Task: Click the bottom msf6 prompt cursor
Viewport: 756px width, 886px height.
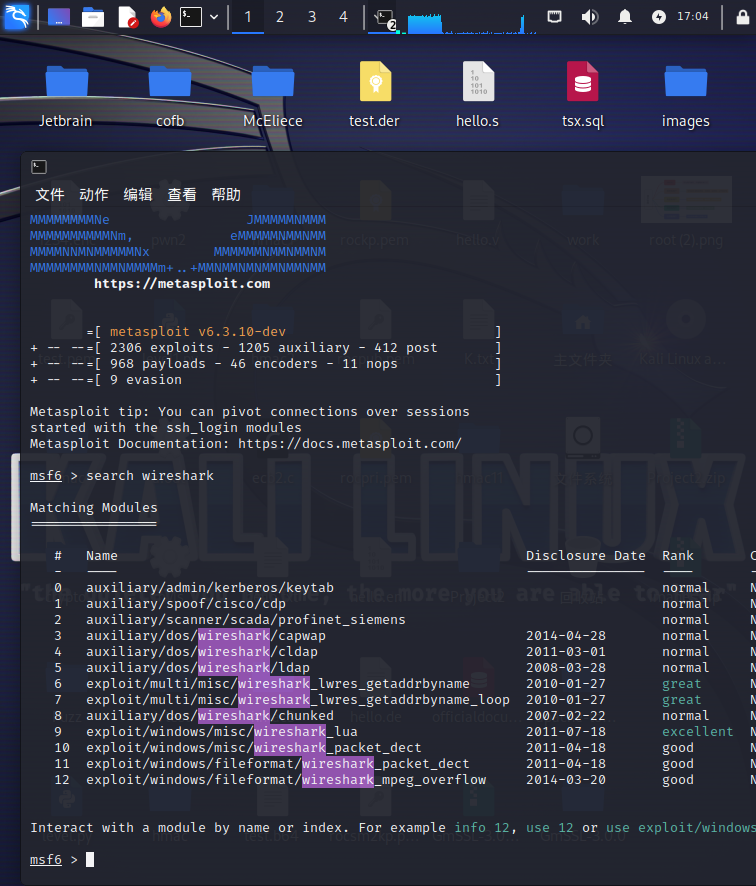Action: coord(90,859)
